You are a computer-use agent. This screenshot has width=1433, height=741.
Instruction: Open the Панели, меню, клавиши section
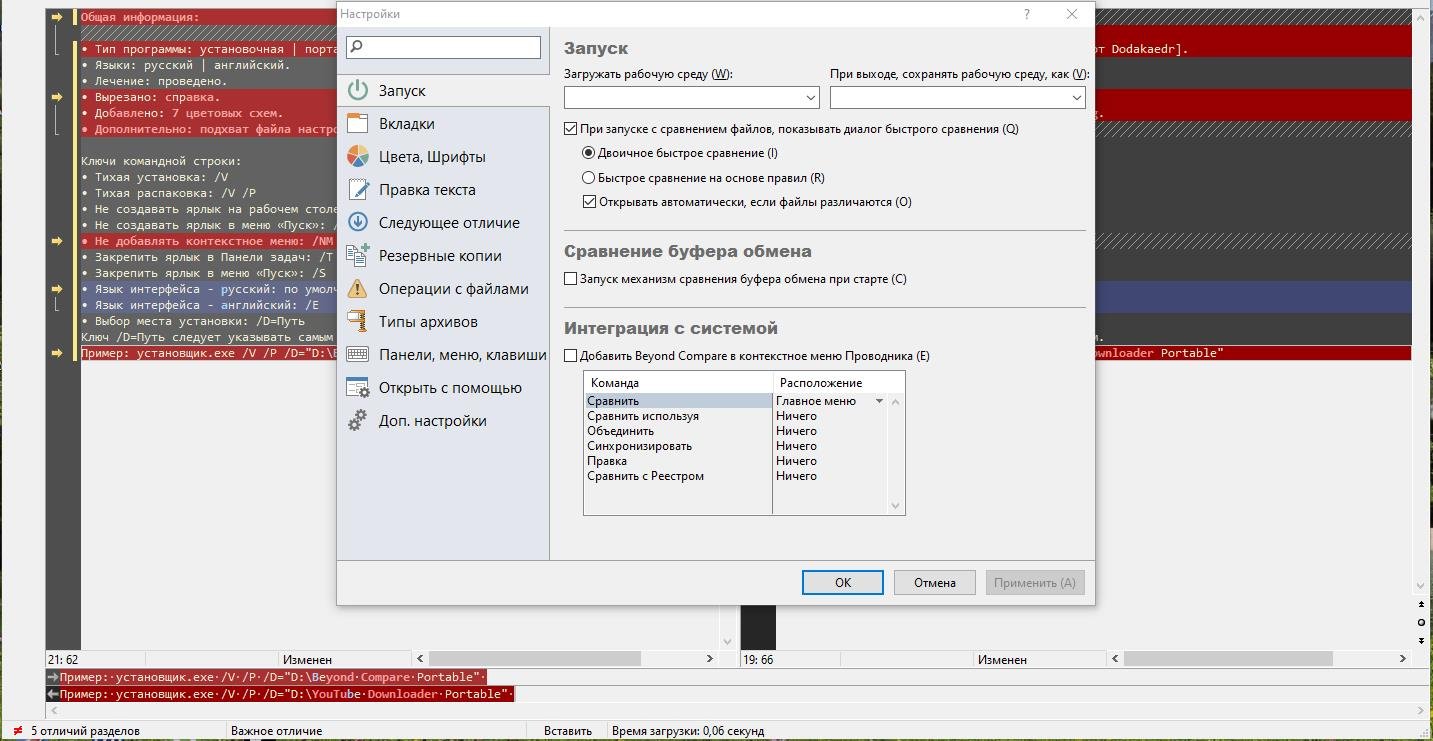point(462,354)
